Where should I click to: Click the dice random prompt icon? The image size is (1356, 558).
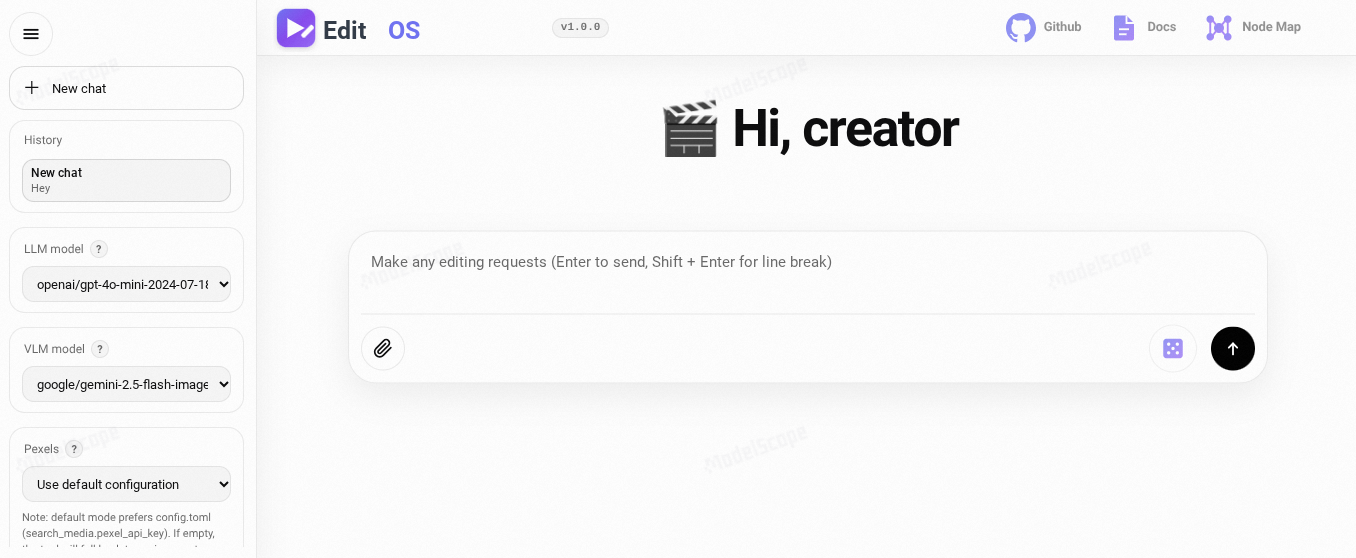click(1173, 349)
